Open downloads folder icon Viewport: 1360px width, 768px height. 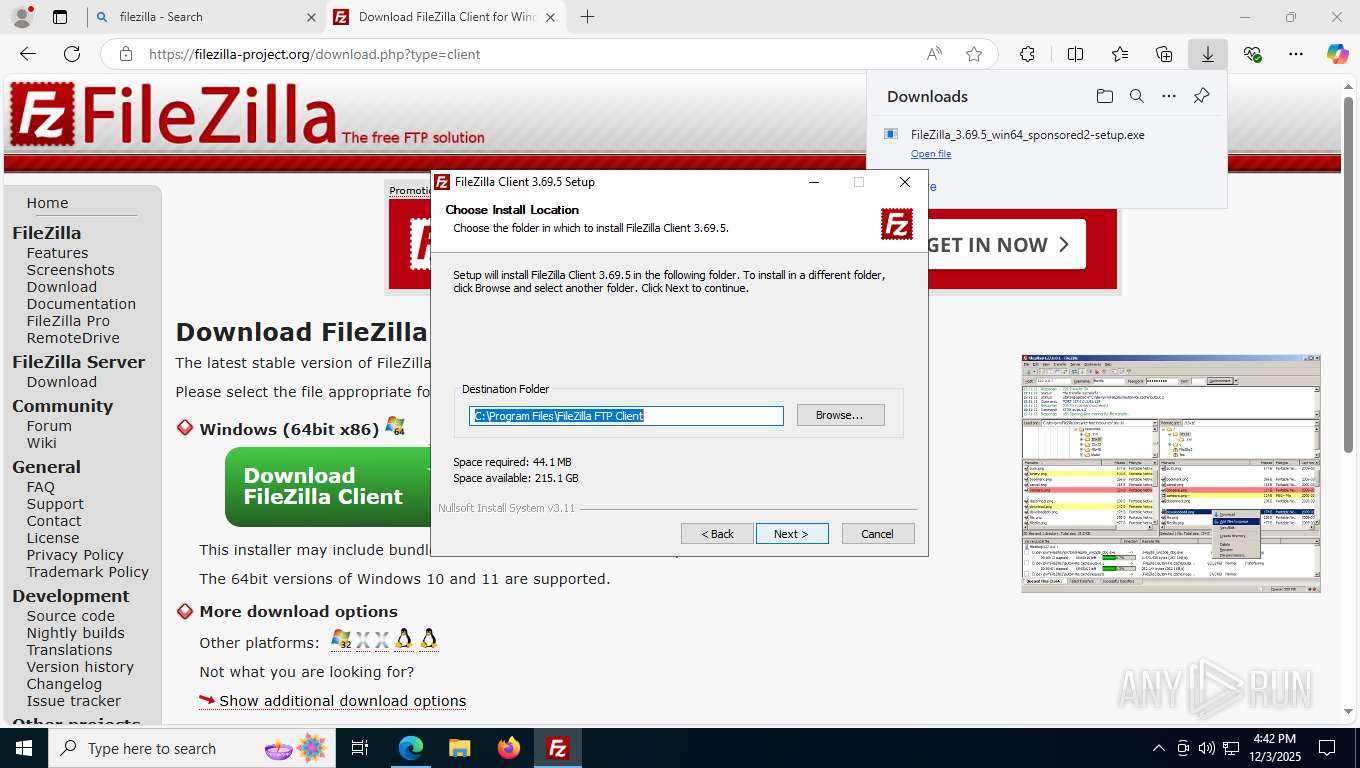pyautogui.click(x=1105, y=96)
